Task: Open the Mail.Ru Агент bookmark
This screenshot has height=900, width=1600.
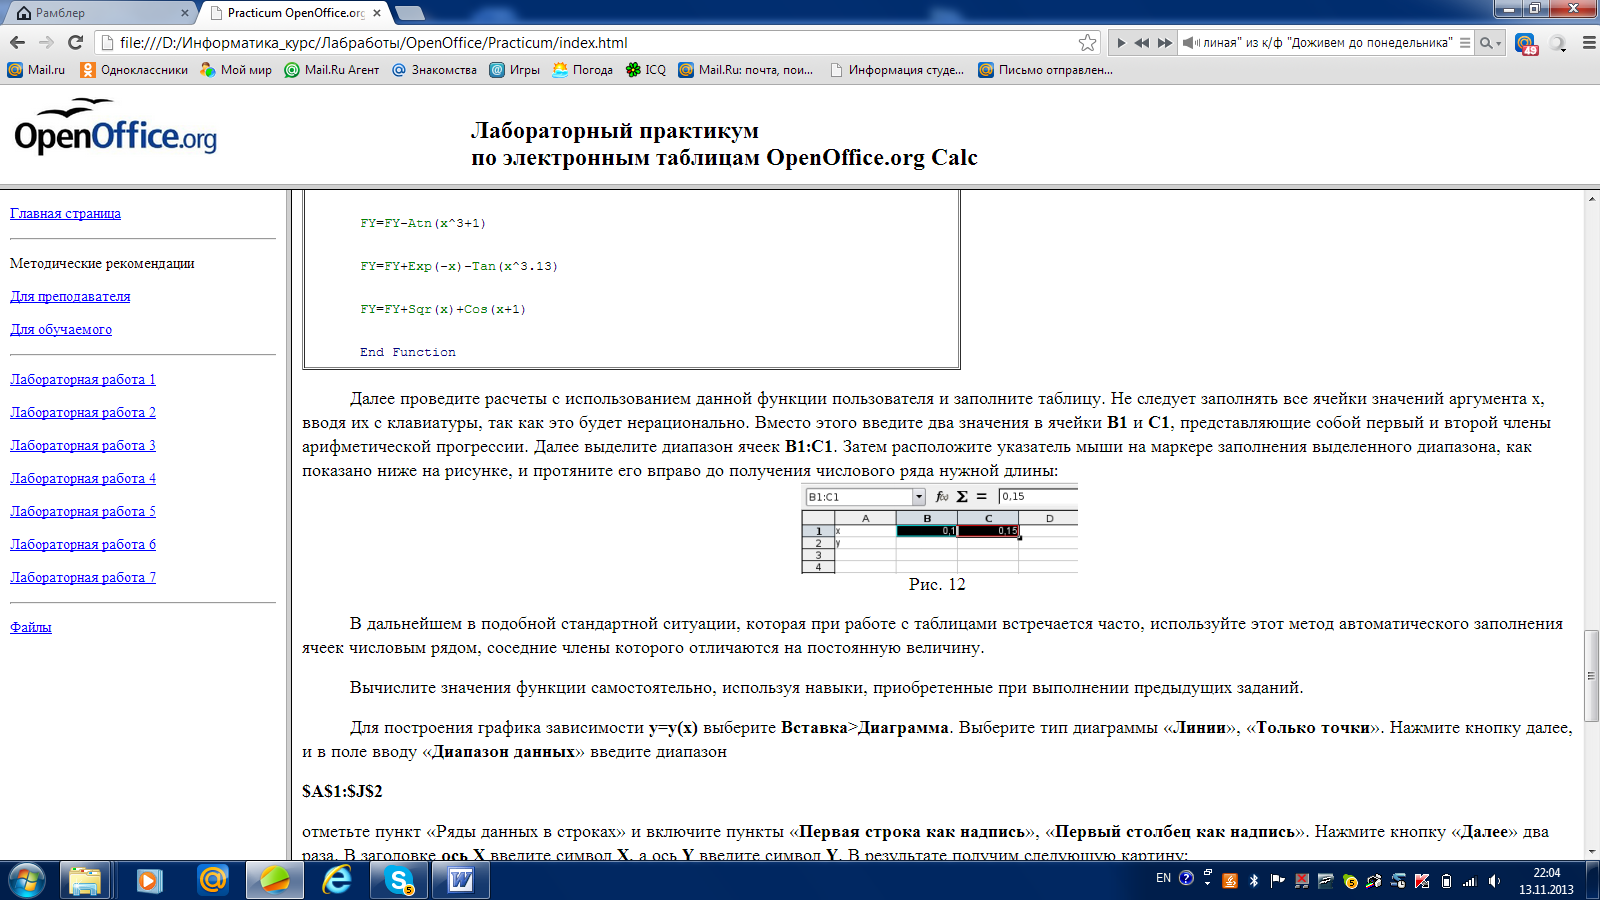Action: point(332,70)
